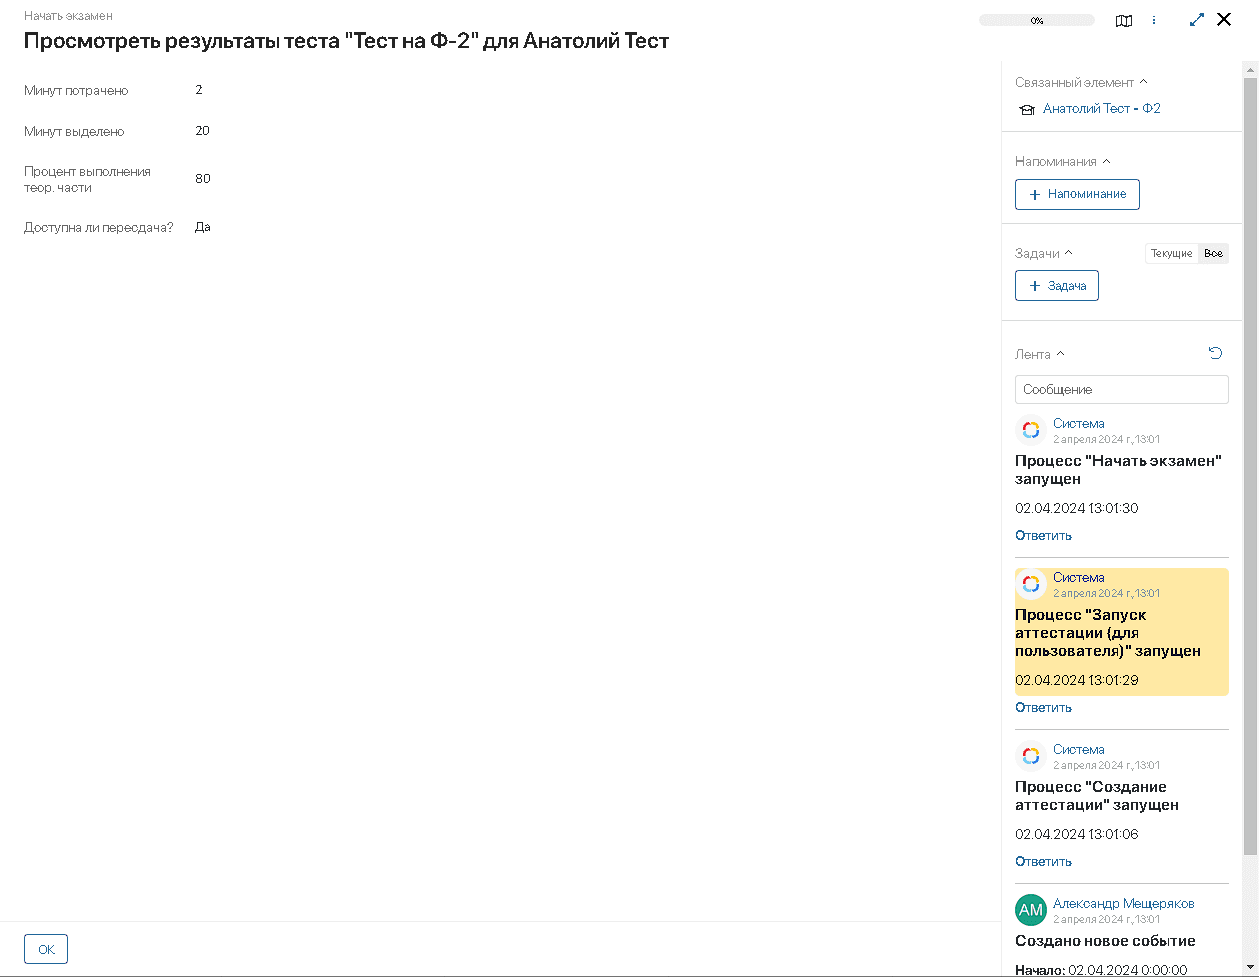Open the Анатолий Тест - Ф2 link
The height and width of the screenshot is (977, 1259).
(x=1101, y=109)
